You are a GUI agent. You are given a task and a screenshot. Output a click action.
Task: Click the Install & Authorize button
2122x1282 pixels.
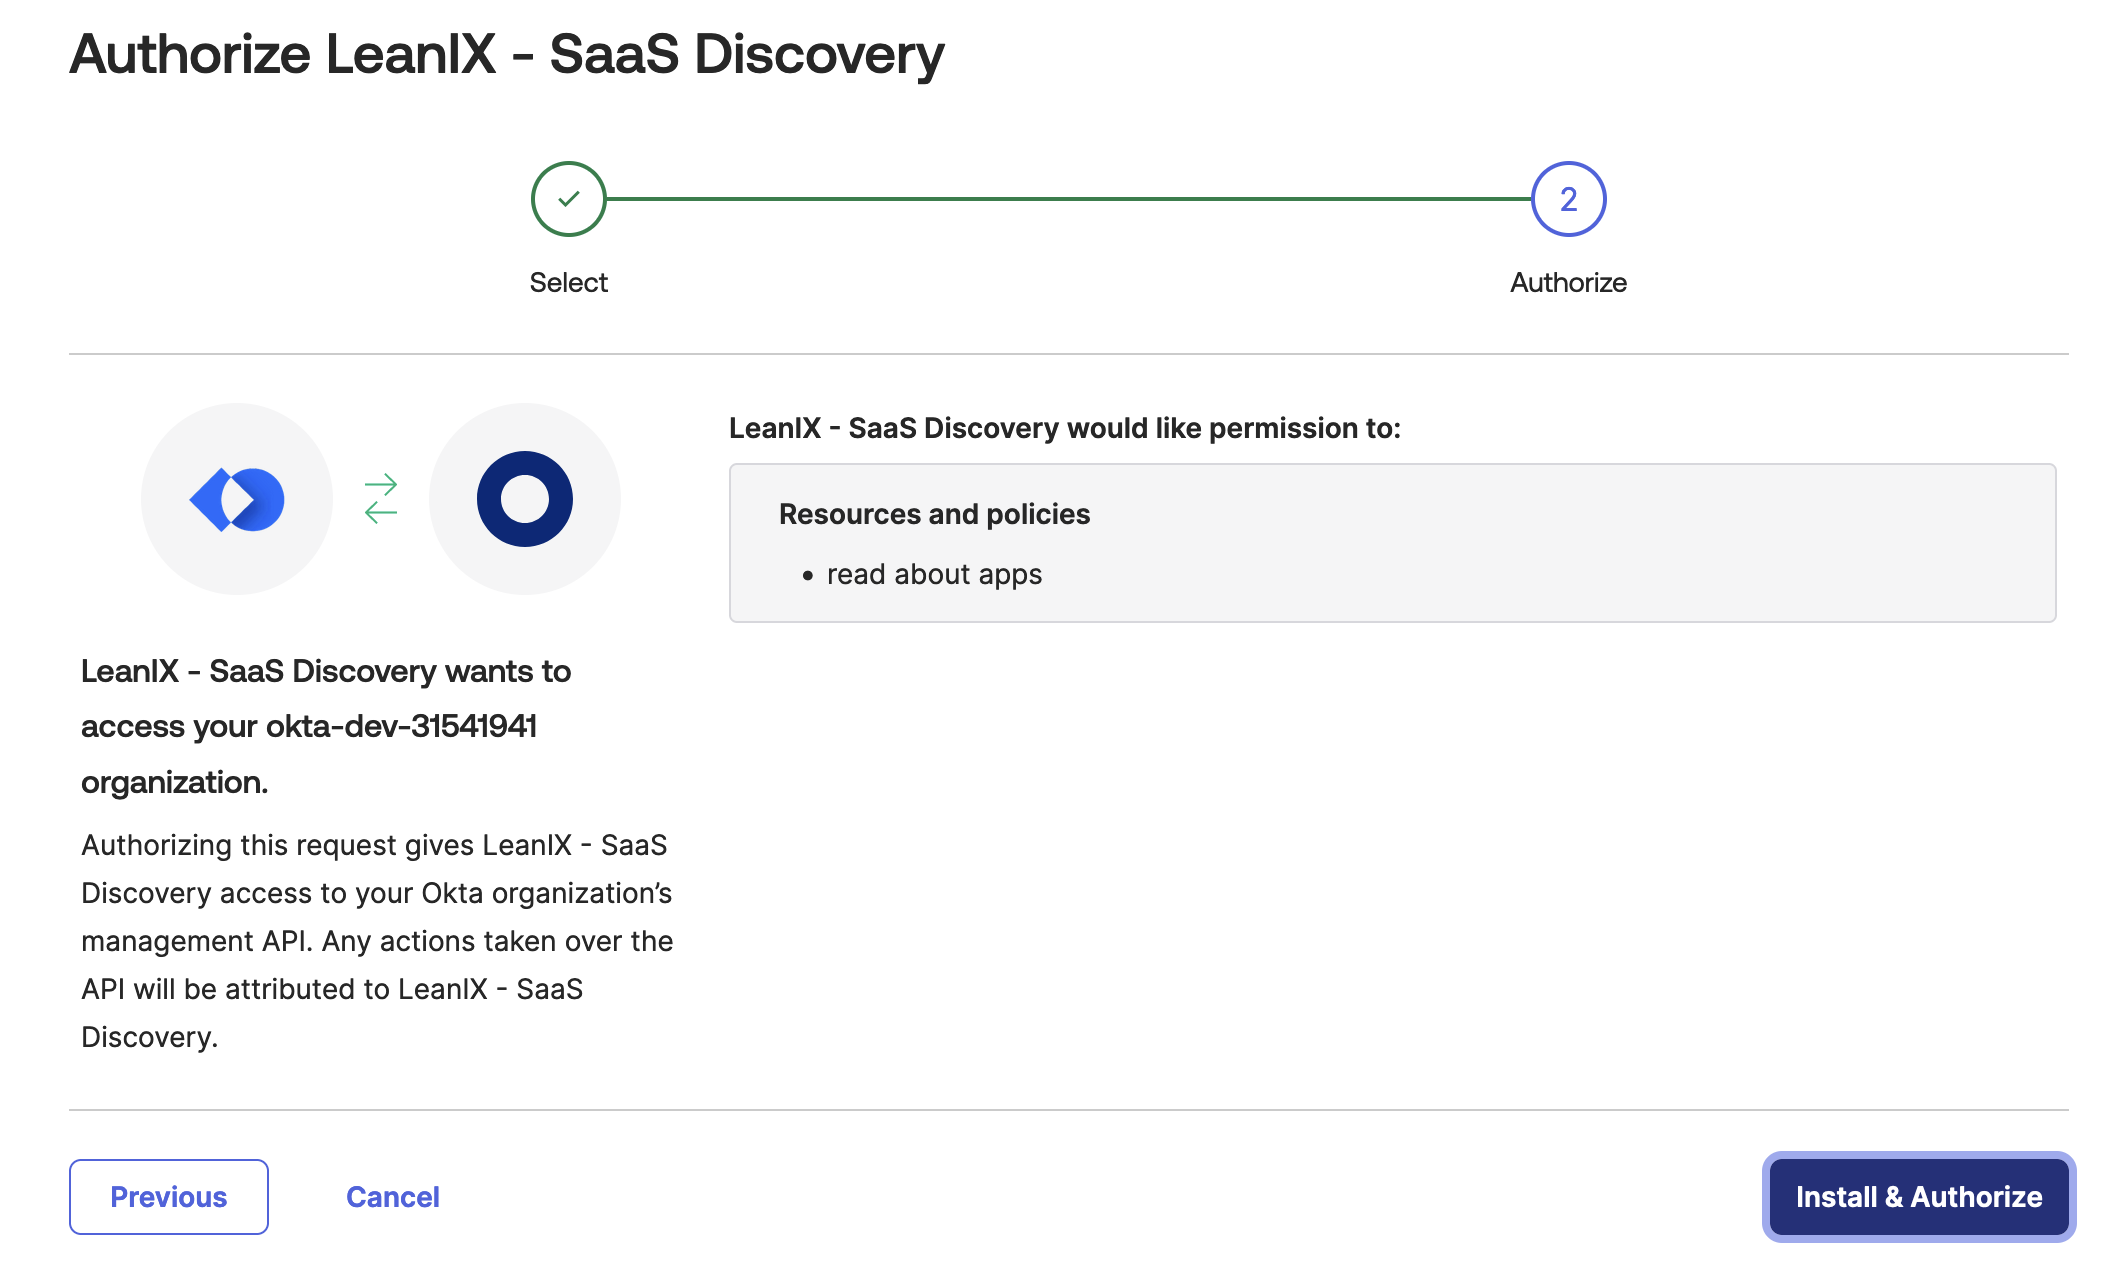[1918, 1197]
